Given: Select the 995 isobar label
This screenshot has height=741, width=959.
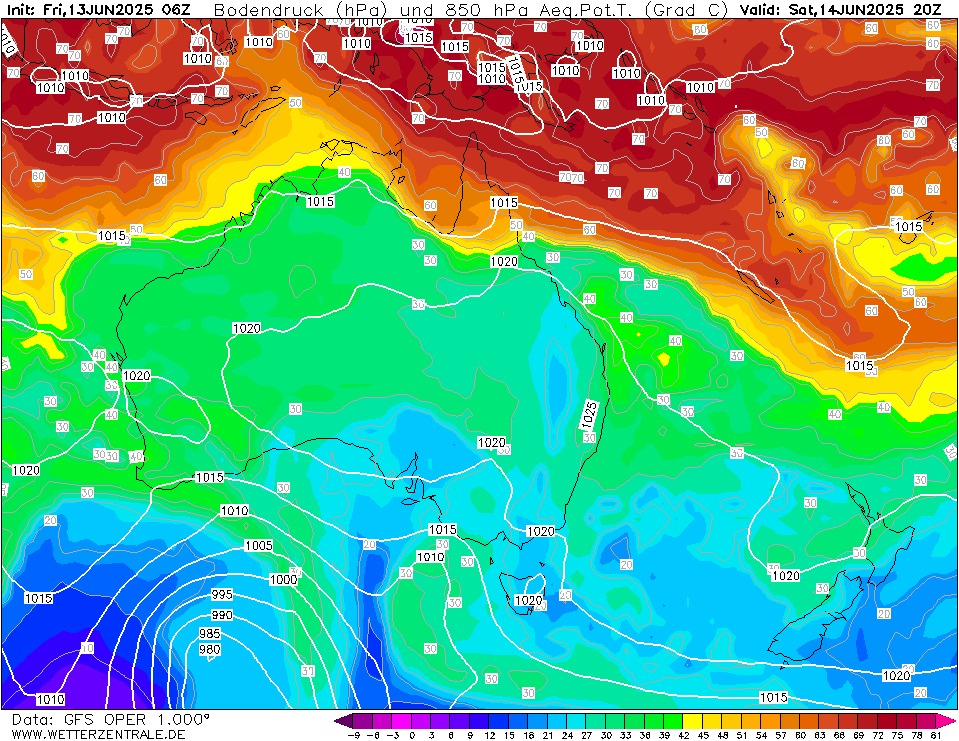Looking at the screenshot, I should tap(222, 594).
